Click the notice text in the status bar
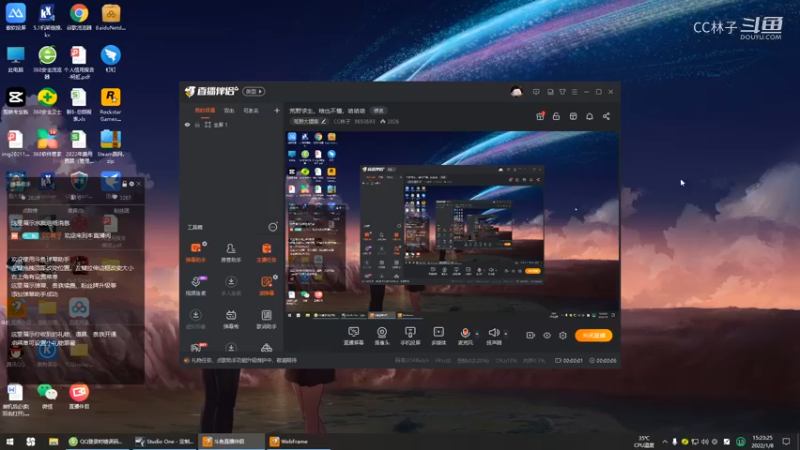This screenshot has height=450, width=800. [x=244, y=360]
